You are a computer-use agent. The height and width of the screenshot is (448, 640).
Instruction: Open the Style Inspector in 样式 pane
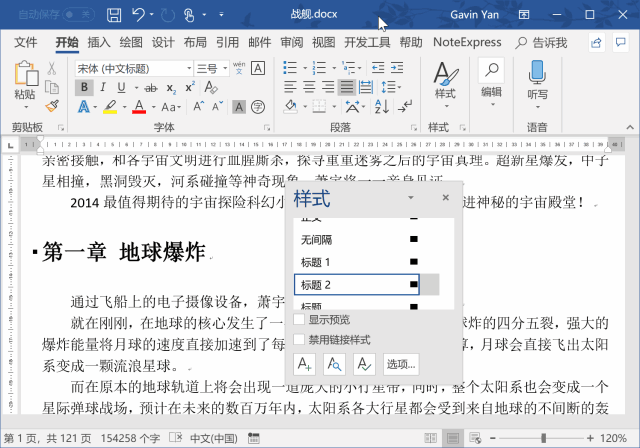(x=336, y=364)
